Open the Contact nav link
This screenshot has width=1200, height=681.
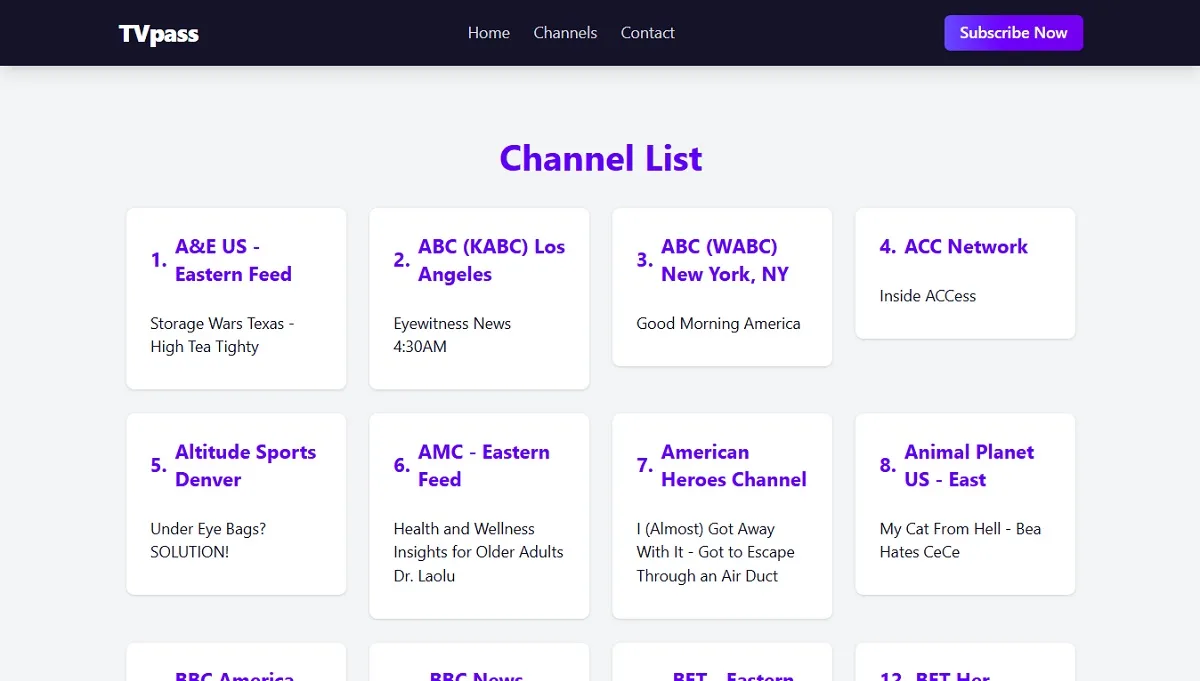tap(648, 33)
